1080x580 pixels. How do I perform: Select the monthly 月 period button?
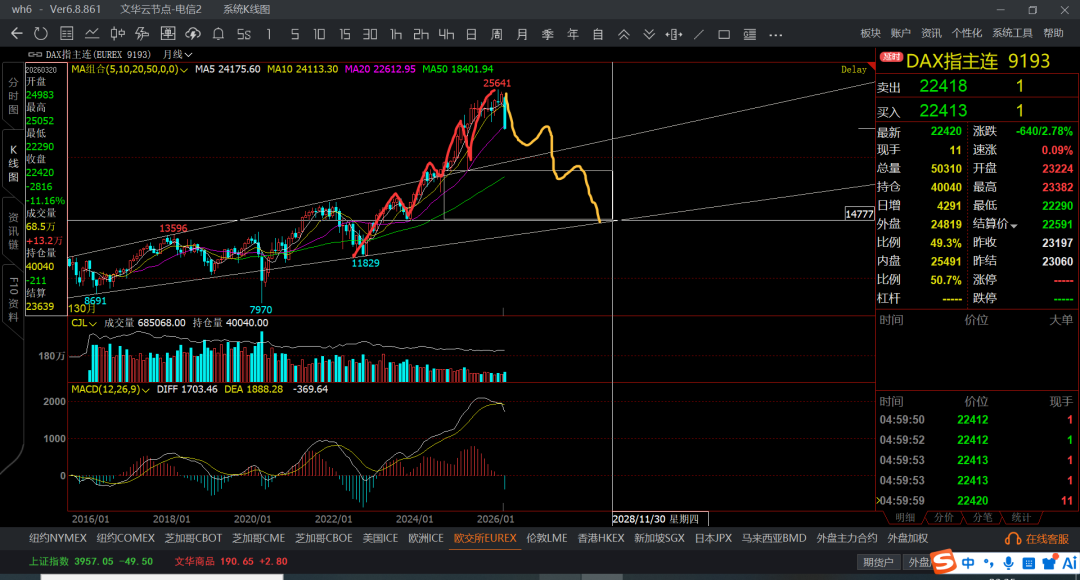(x=522, y=34)
